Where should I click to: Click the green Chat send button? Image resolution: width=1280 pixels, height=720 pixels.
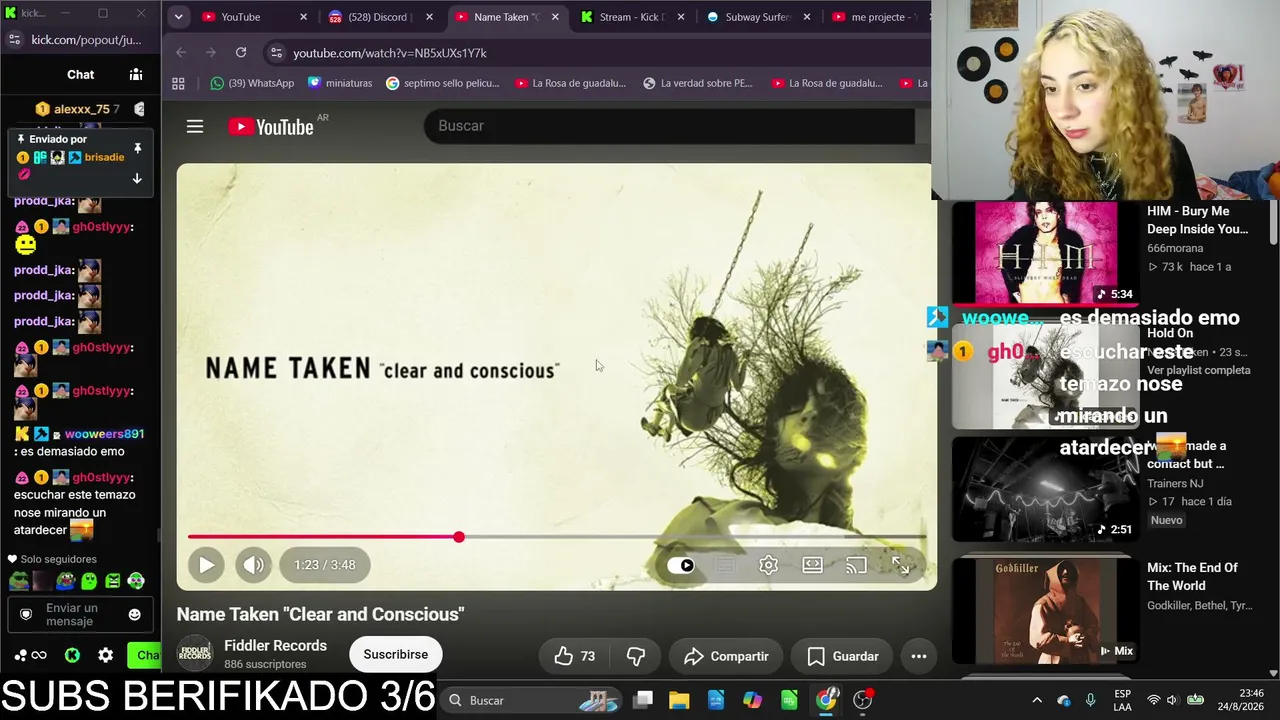tap(144, 656)
